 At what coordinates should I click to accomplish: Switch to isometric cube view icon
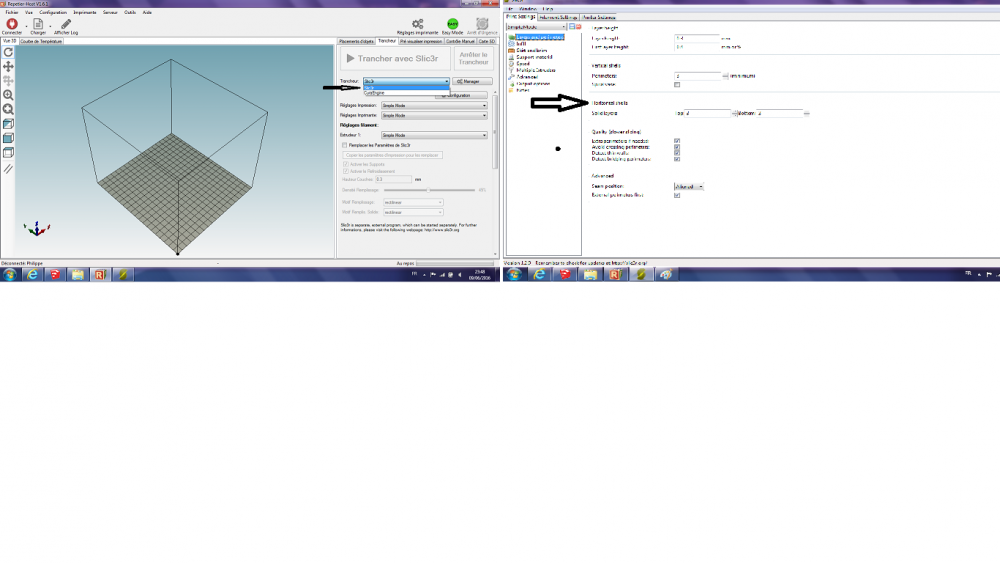tap(8, 124)
